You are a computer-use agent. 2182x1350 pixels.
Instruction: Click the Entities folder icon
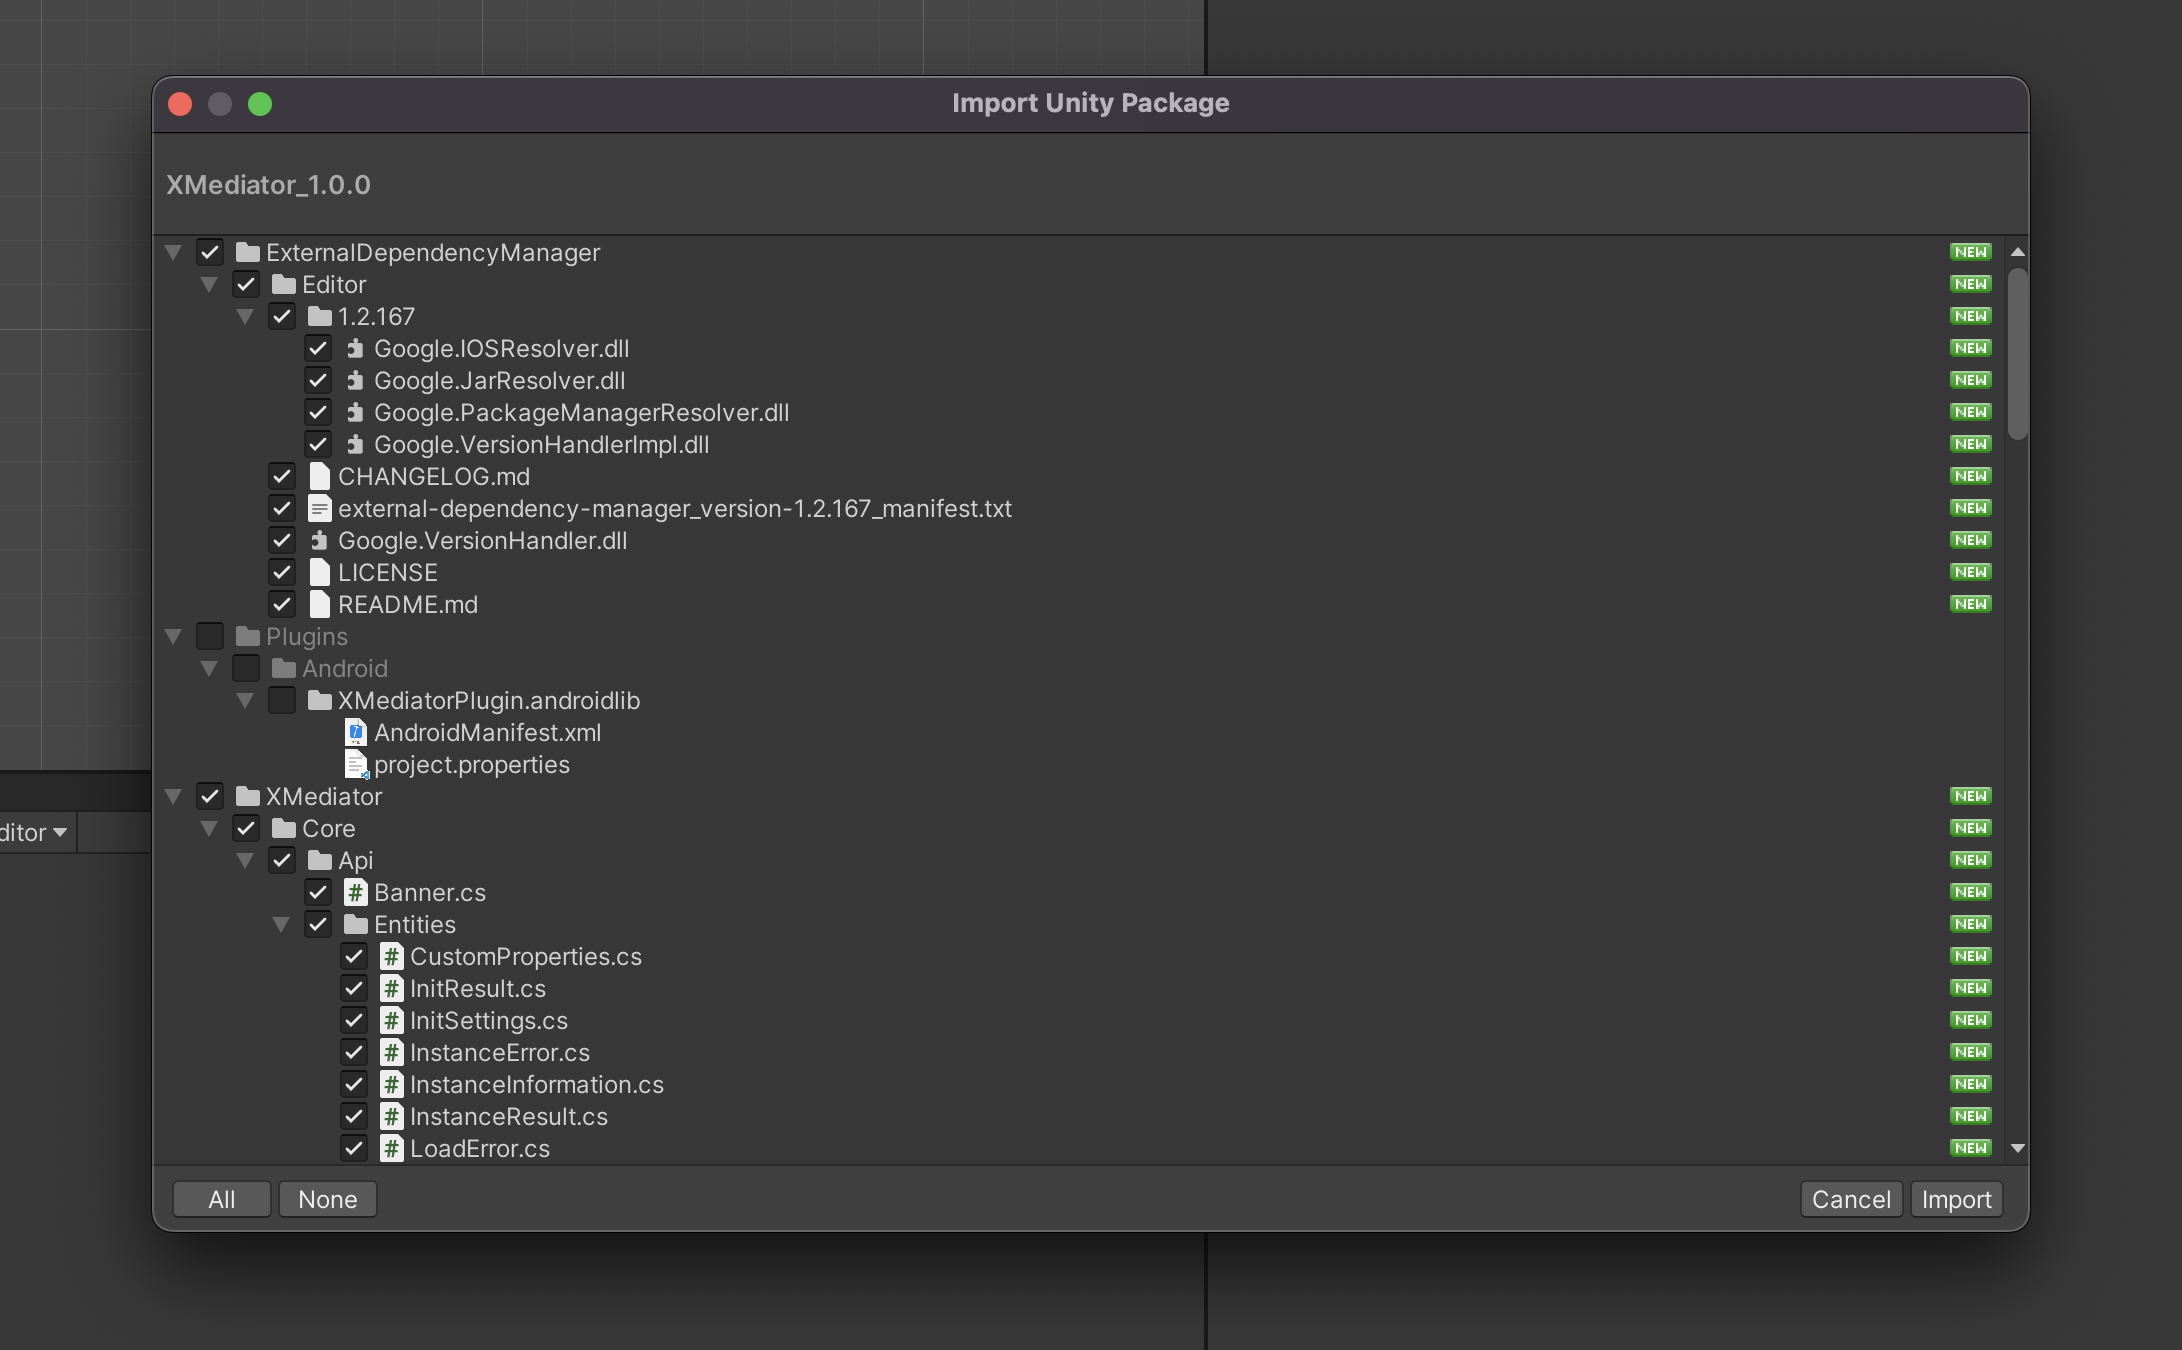(x=355, y=925)
